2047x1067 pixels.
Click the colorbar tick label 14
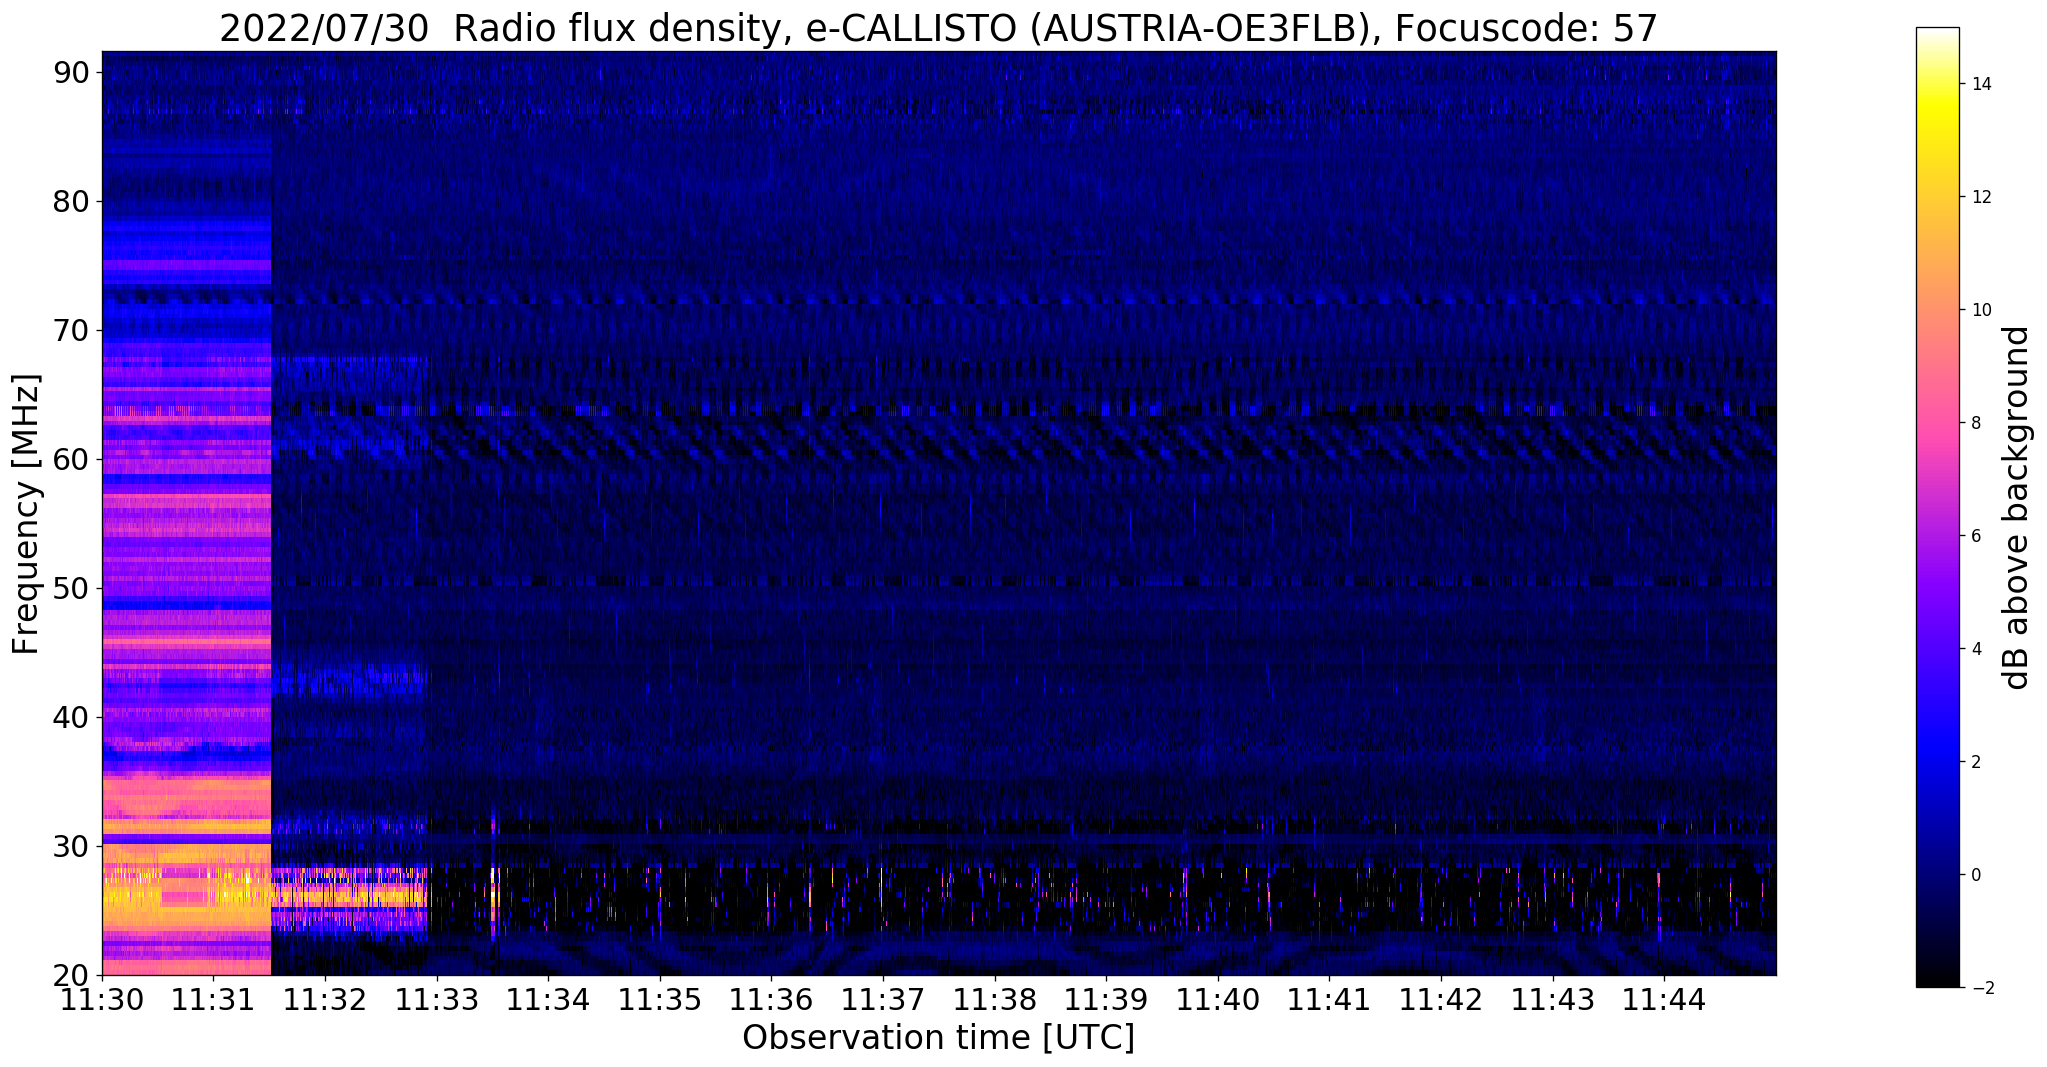coord(1980,84)
